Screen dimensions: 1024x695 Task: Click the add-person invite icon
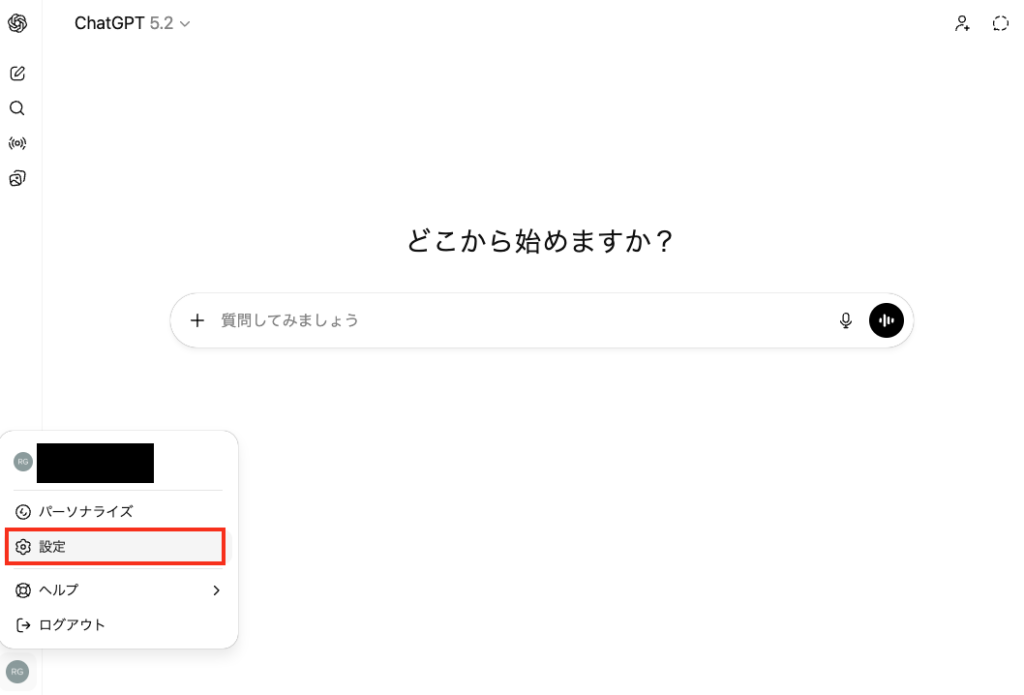pyautogui.click(x=962, y=23)
